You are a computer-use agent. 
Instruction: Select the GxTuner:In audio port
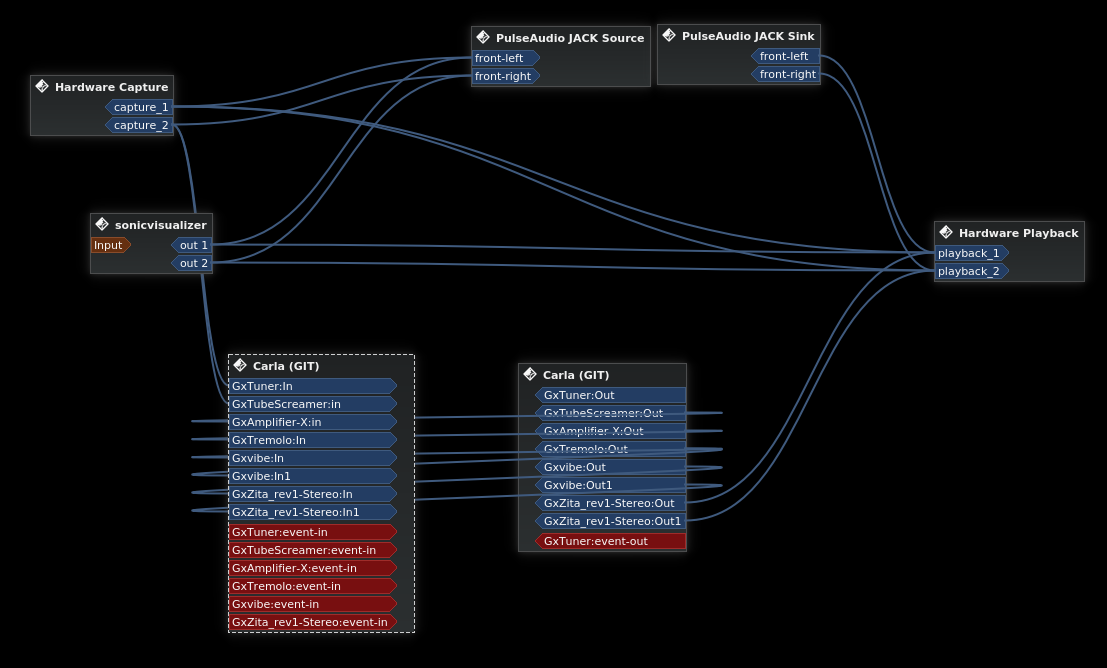tap(312, 386)
